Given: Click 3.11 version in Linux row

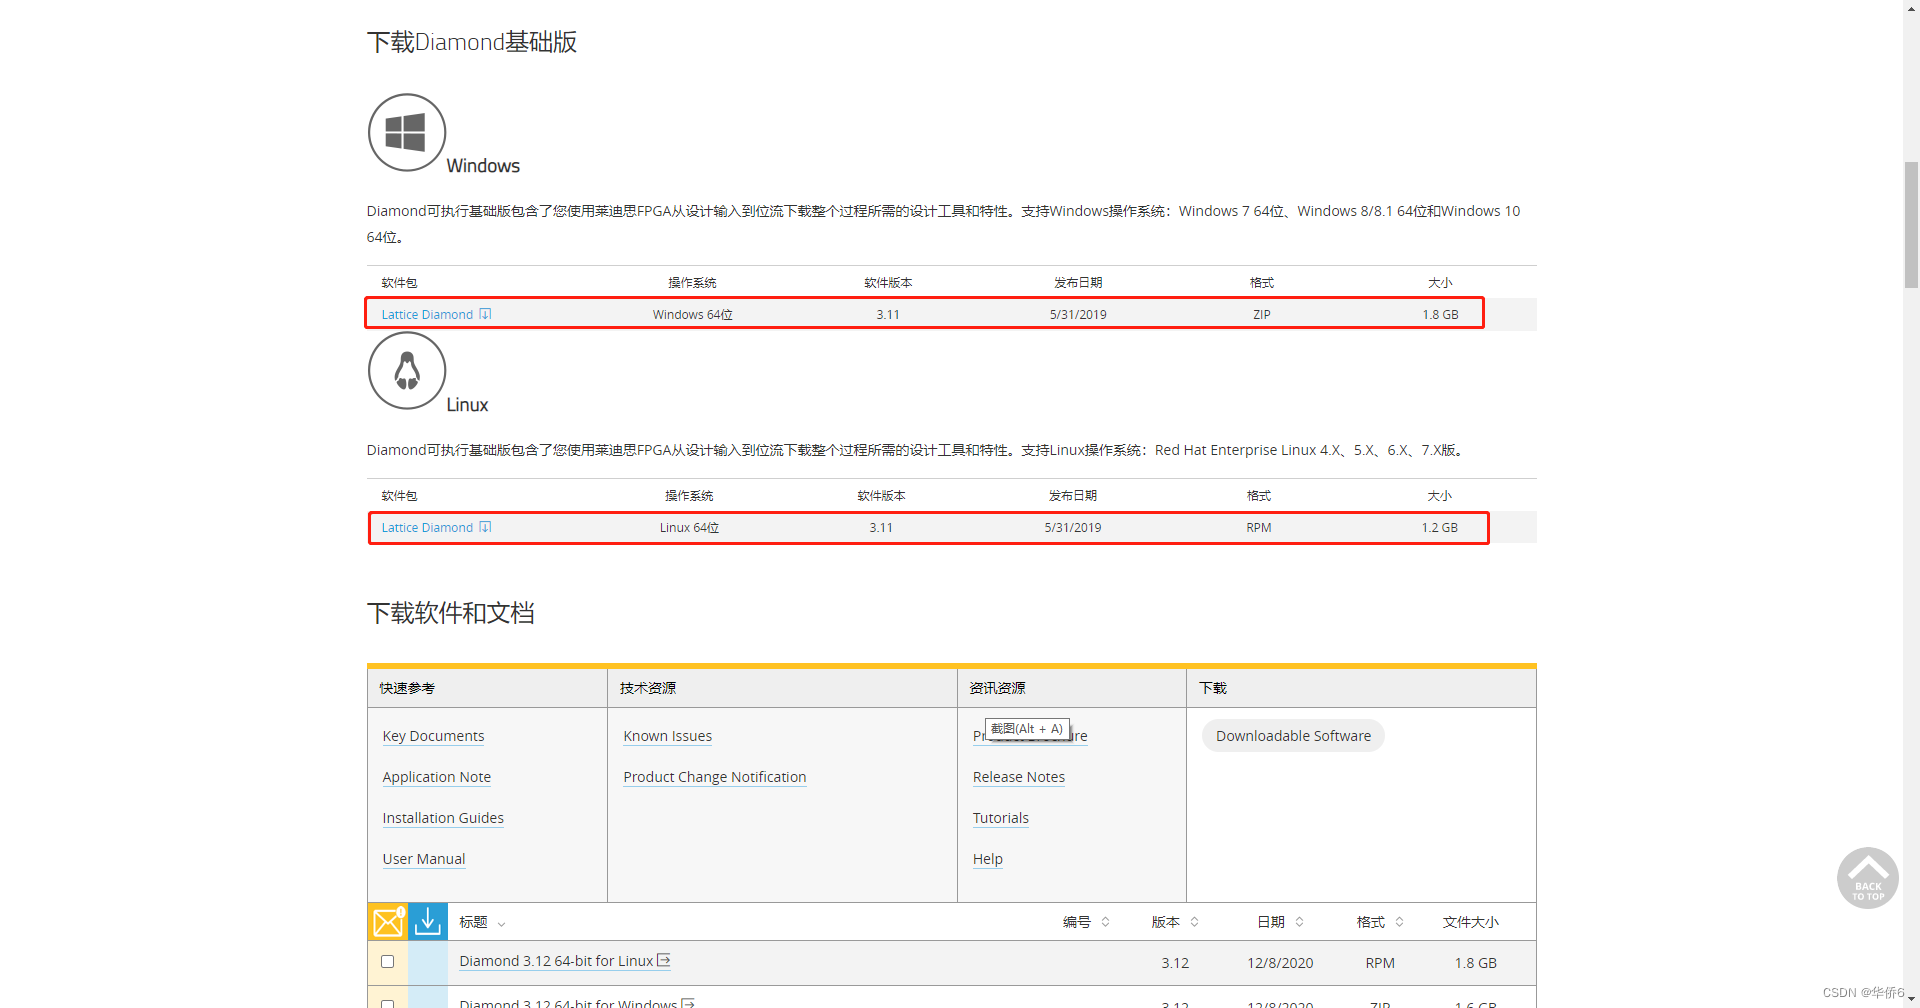Looking at the screenshot, I should [881, 527].
